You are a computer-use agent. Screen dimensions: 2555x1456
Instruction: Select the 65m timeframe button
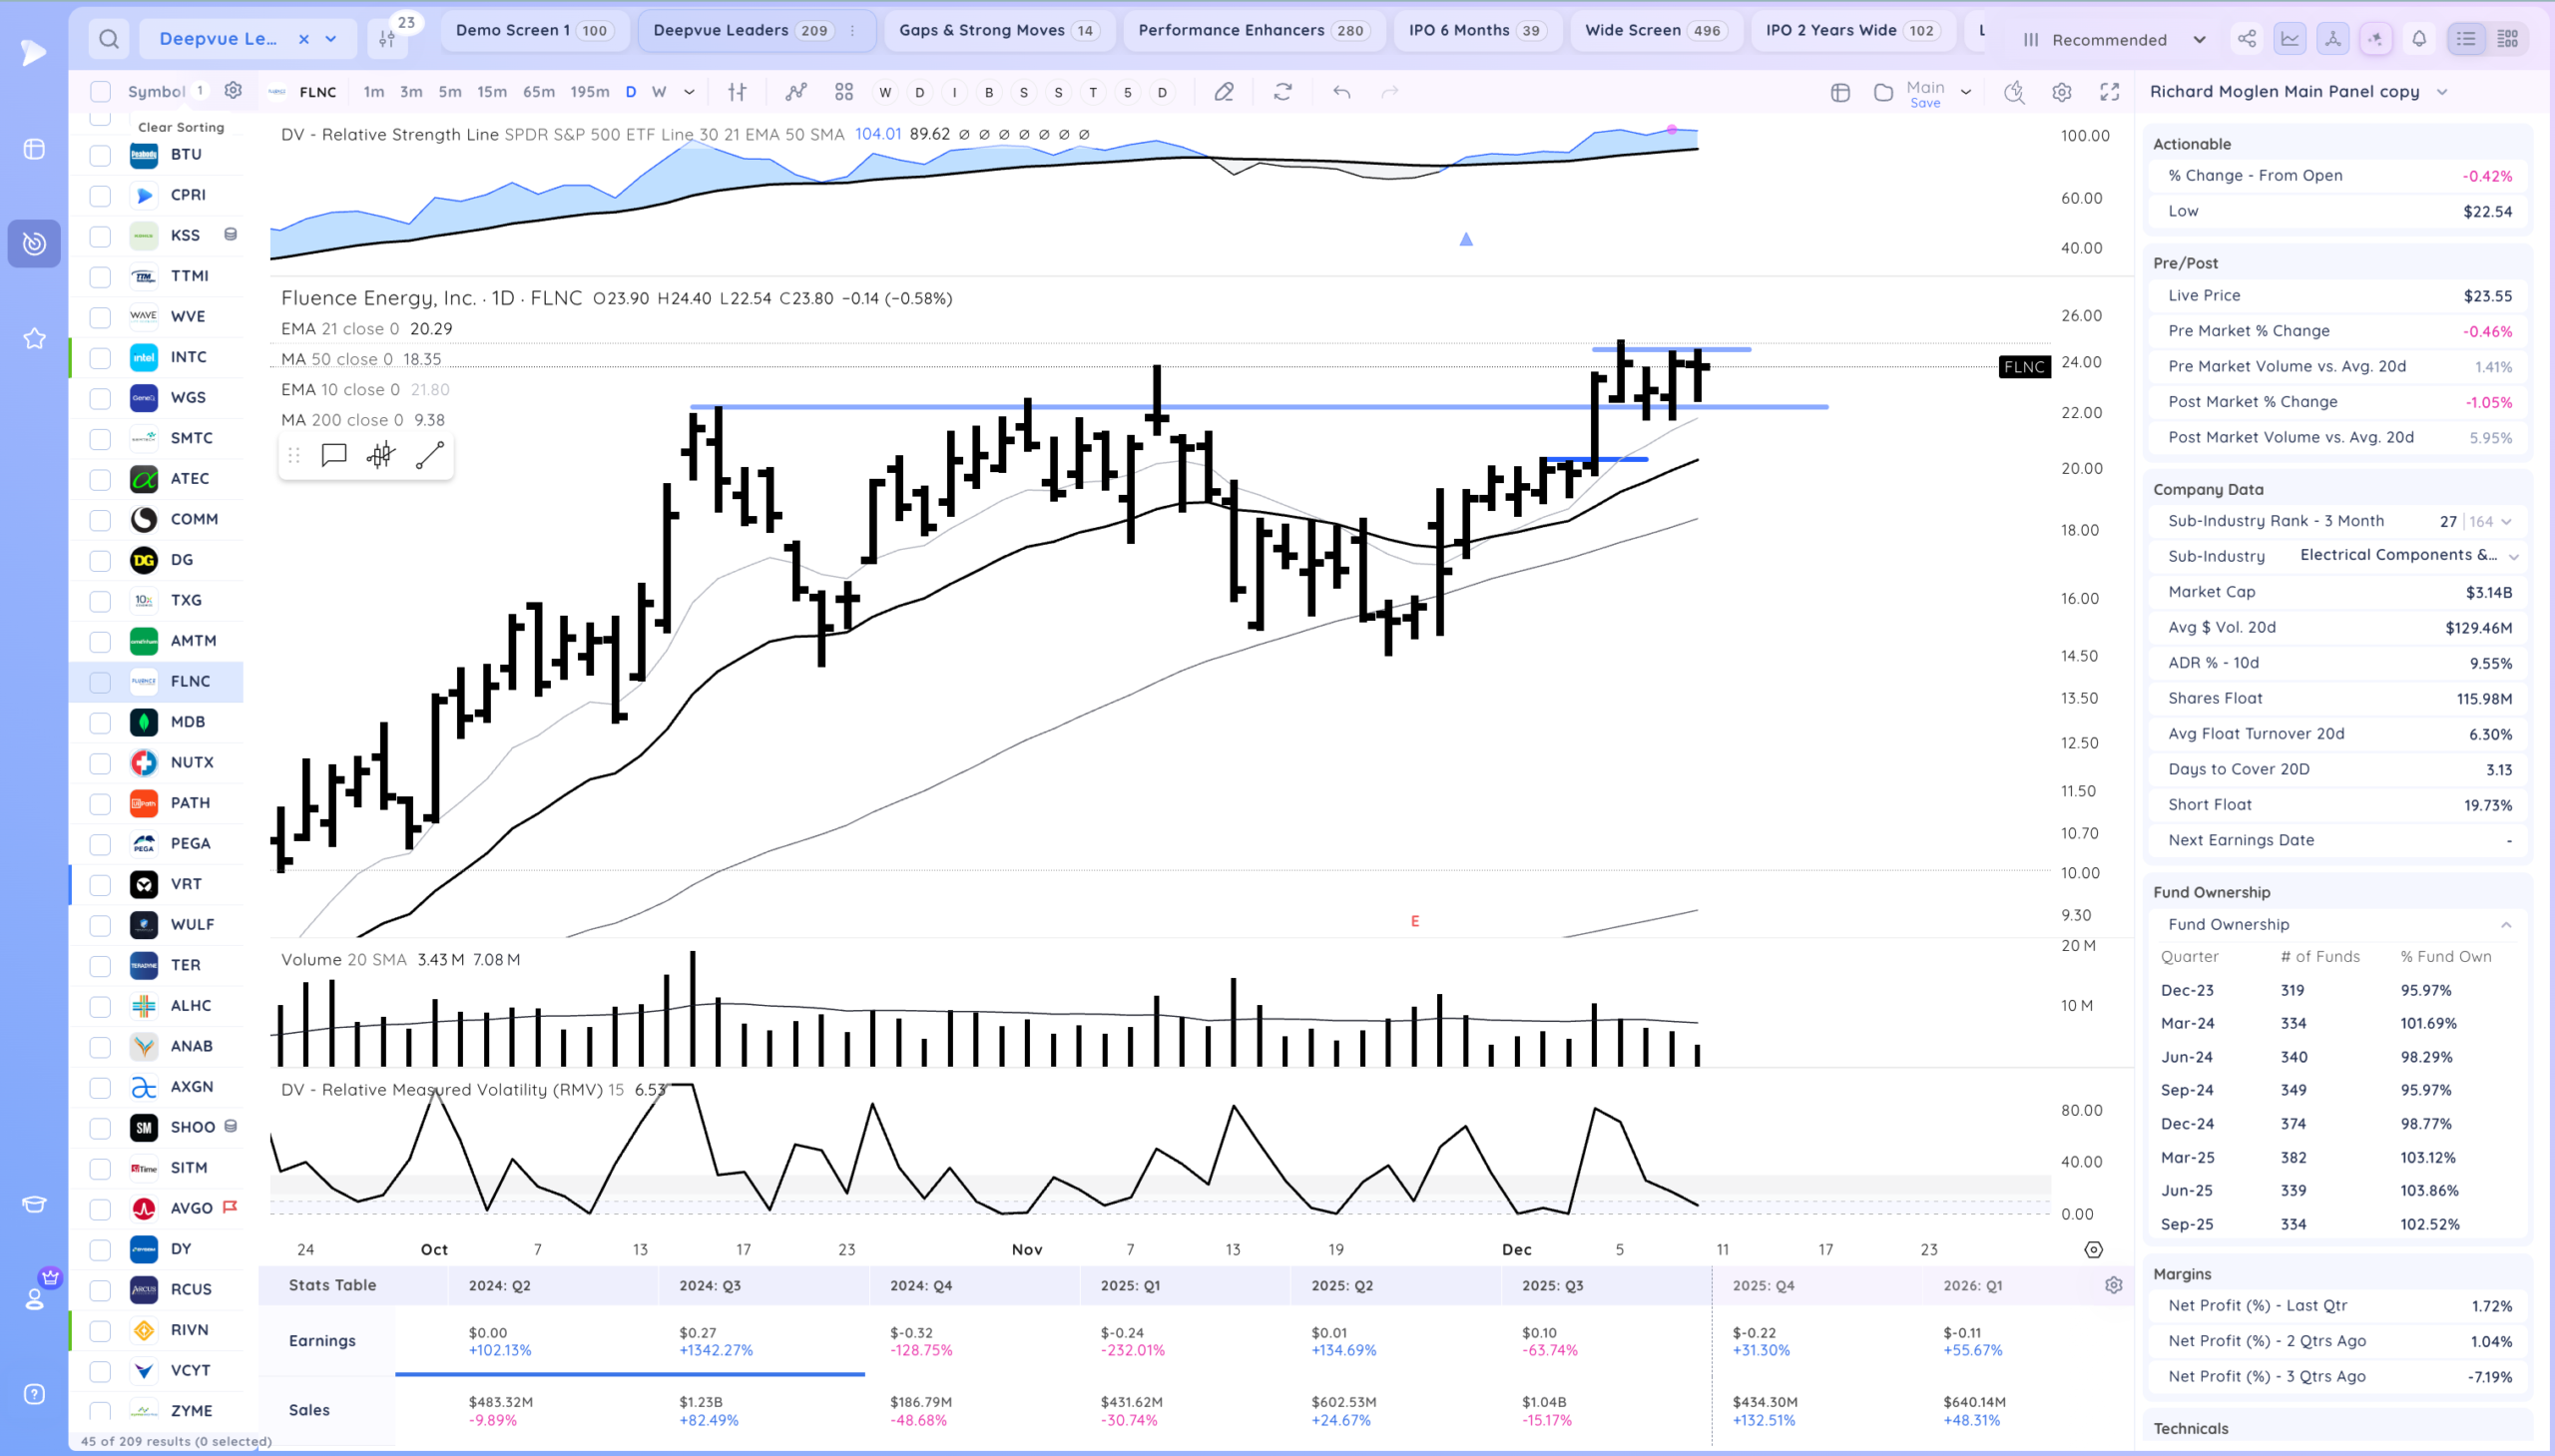point(538,92)
